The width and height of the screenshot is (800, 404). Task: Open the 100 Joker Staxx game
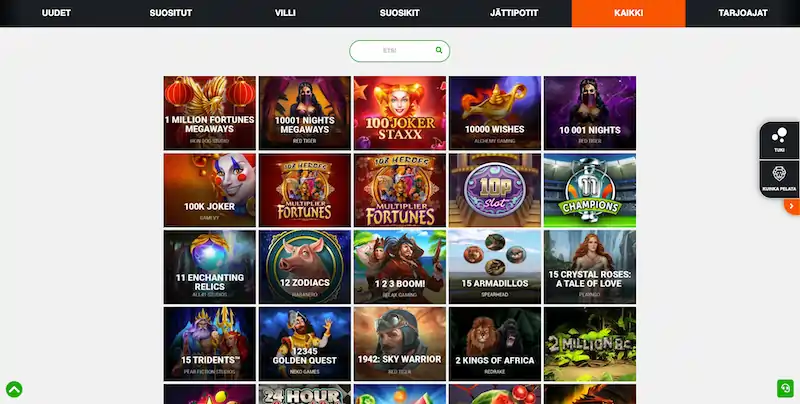pyautogui.click(x=399, y=113)
